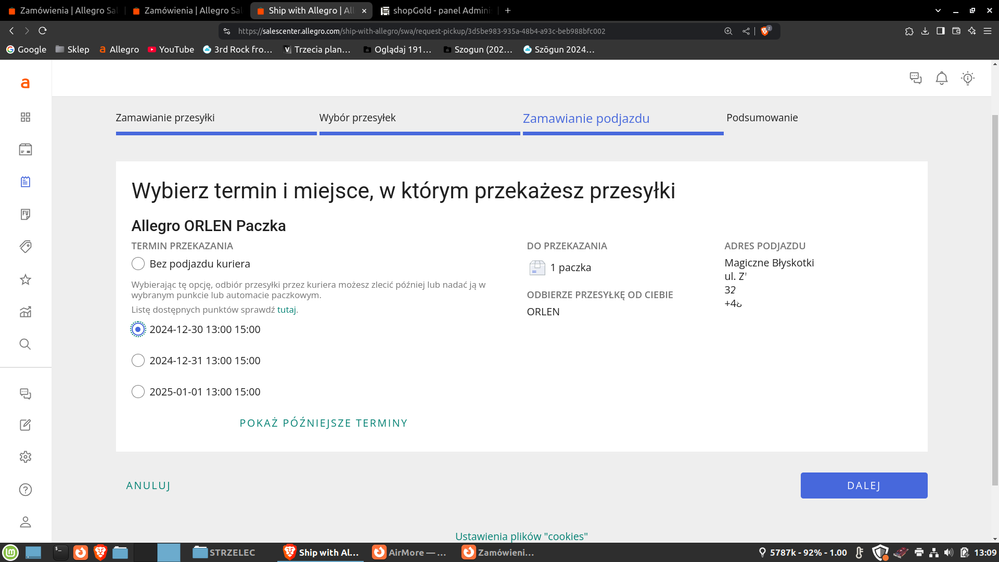Switch to the shopGold panel Admin tab
Viewport: 999px width, 562px height.
(436, 11)
